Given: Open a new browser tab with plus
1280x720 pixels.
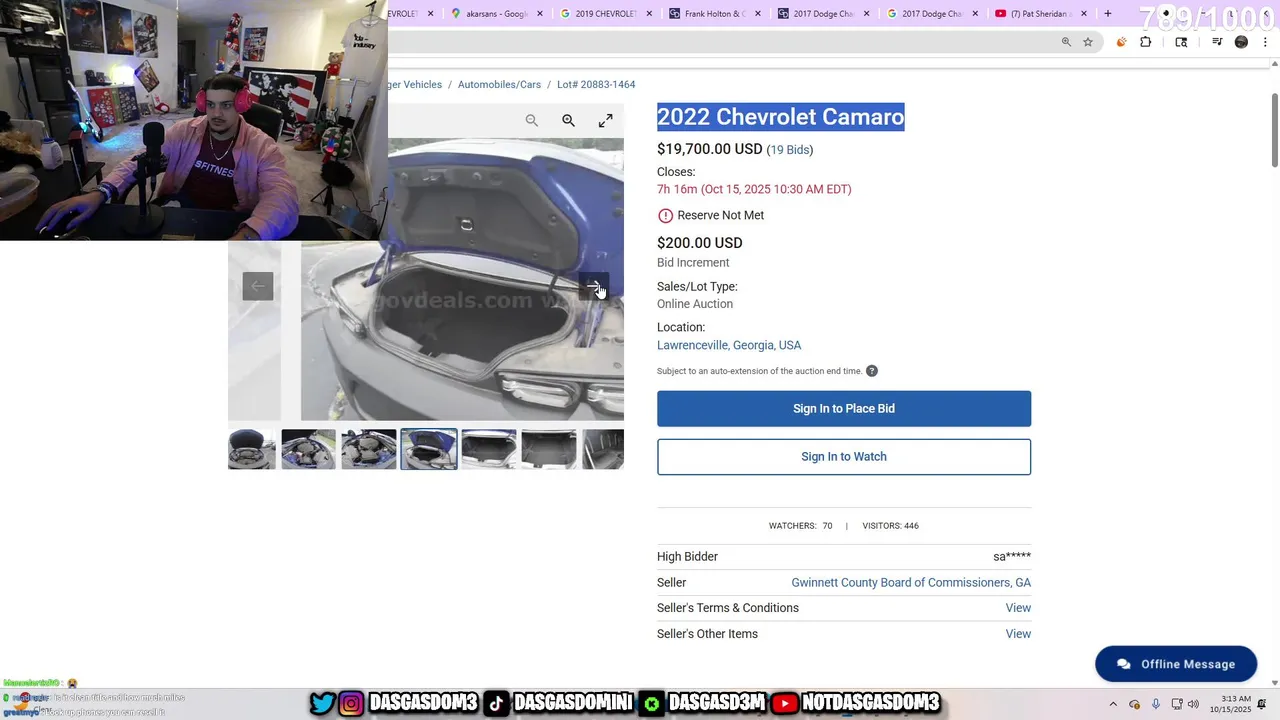Looking at the screenshot, I should click(x=1107, y=14).
